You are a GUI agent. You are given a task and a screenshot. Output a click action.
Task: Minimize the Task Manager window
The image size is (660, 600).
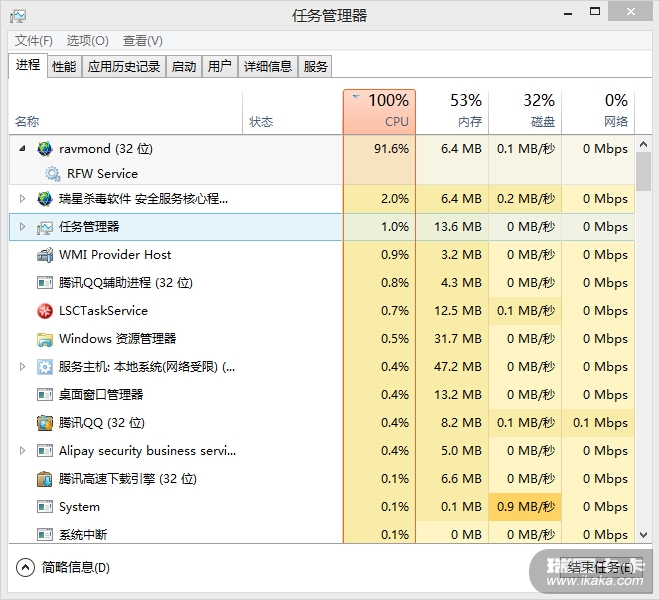(568, 13)
